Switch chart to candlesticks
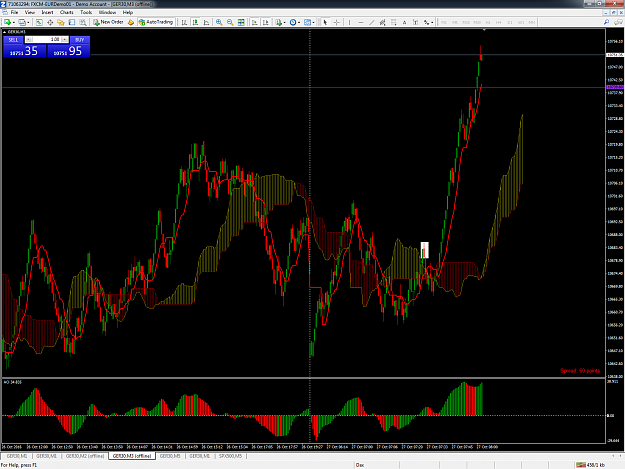 pos(195,22)
